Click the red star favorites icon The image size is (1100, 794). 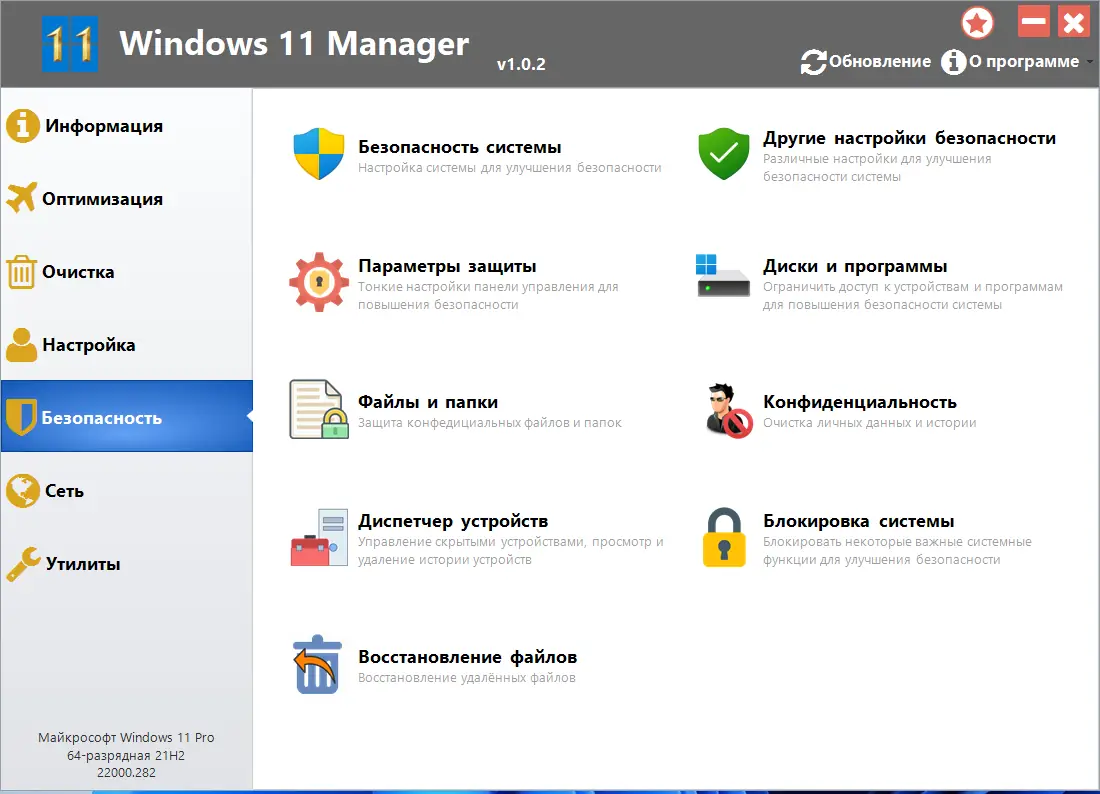[x=977, y=22]
